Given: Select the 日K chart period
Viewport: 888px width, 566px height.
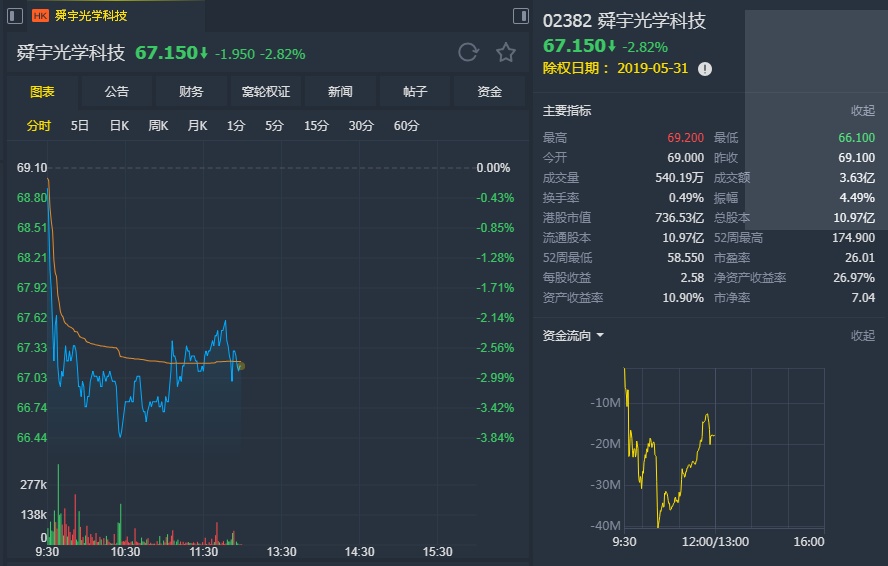Looking at the screenshot, I should (x=119, y=126).
